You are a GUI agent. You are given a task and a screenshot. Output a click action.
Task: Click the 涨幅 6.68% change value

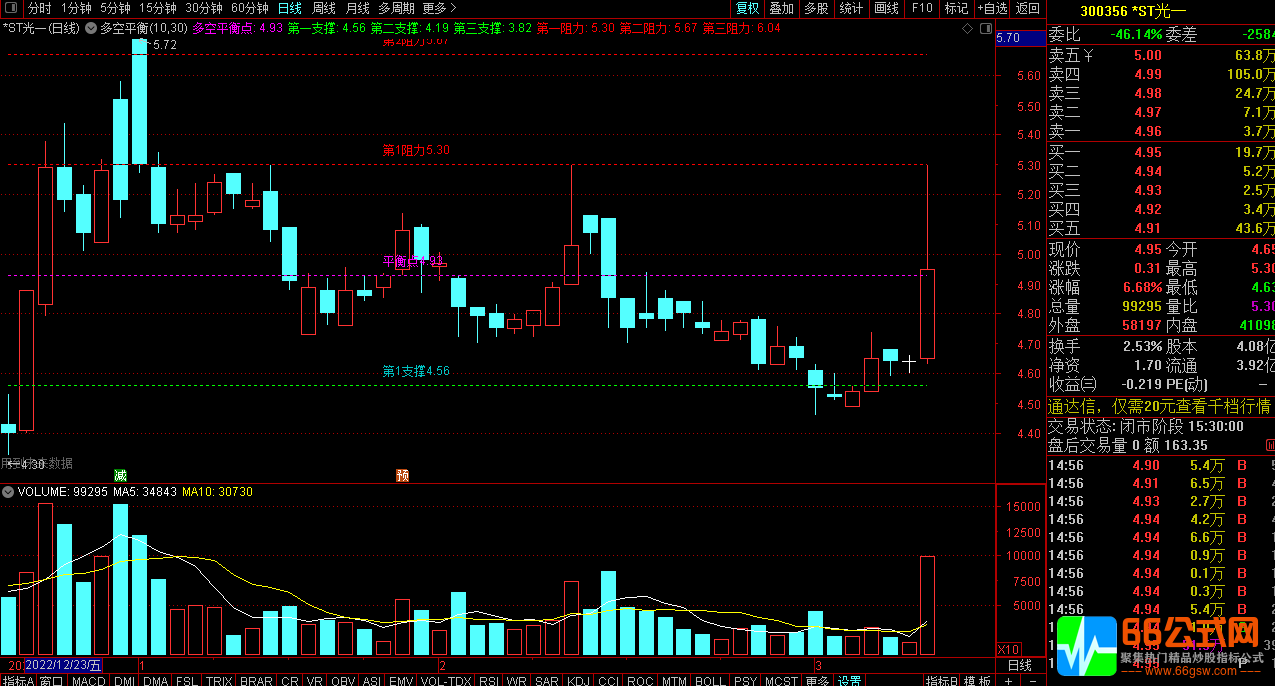pos(1141,287)
